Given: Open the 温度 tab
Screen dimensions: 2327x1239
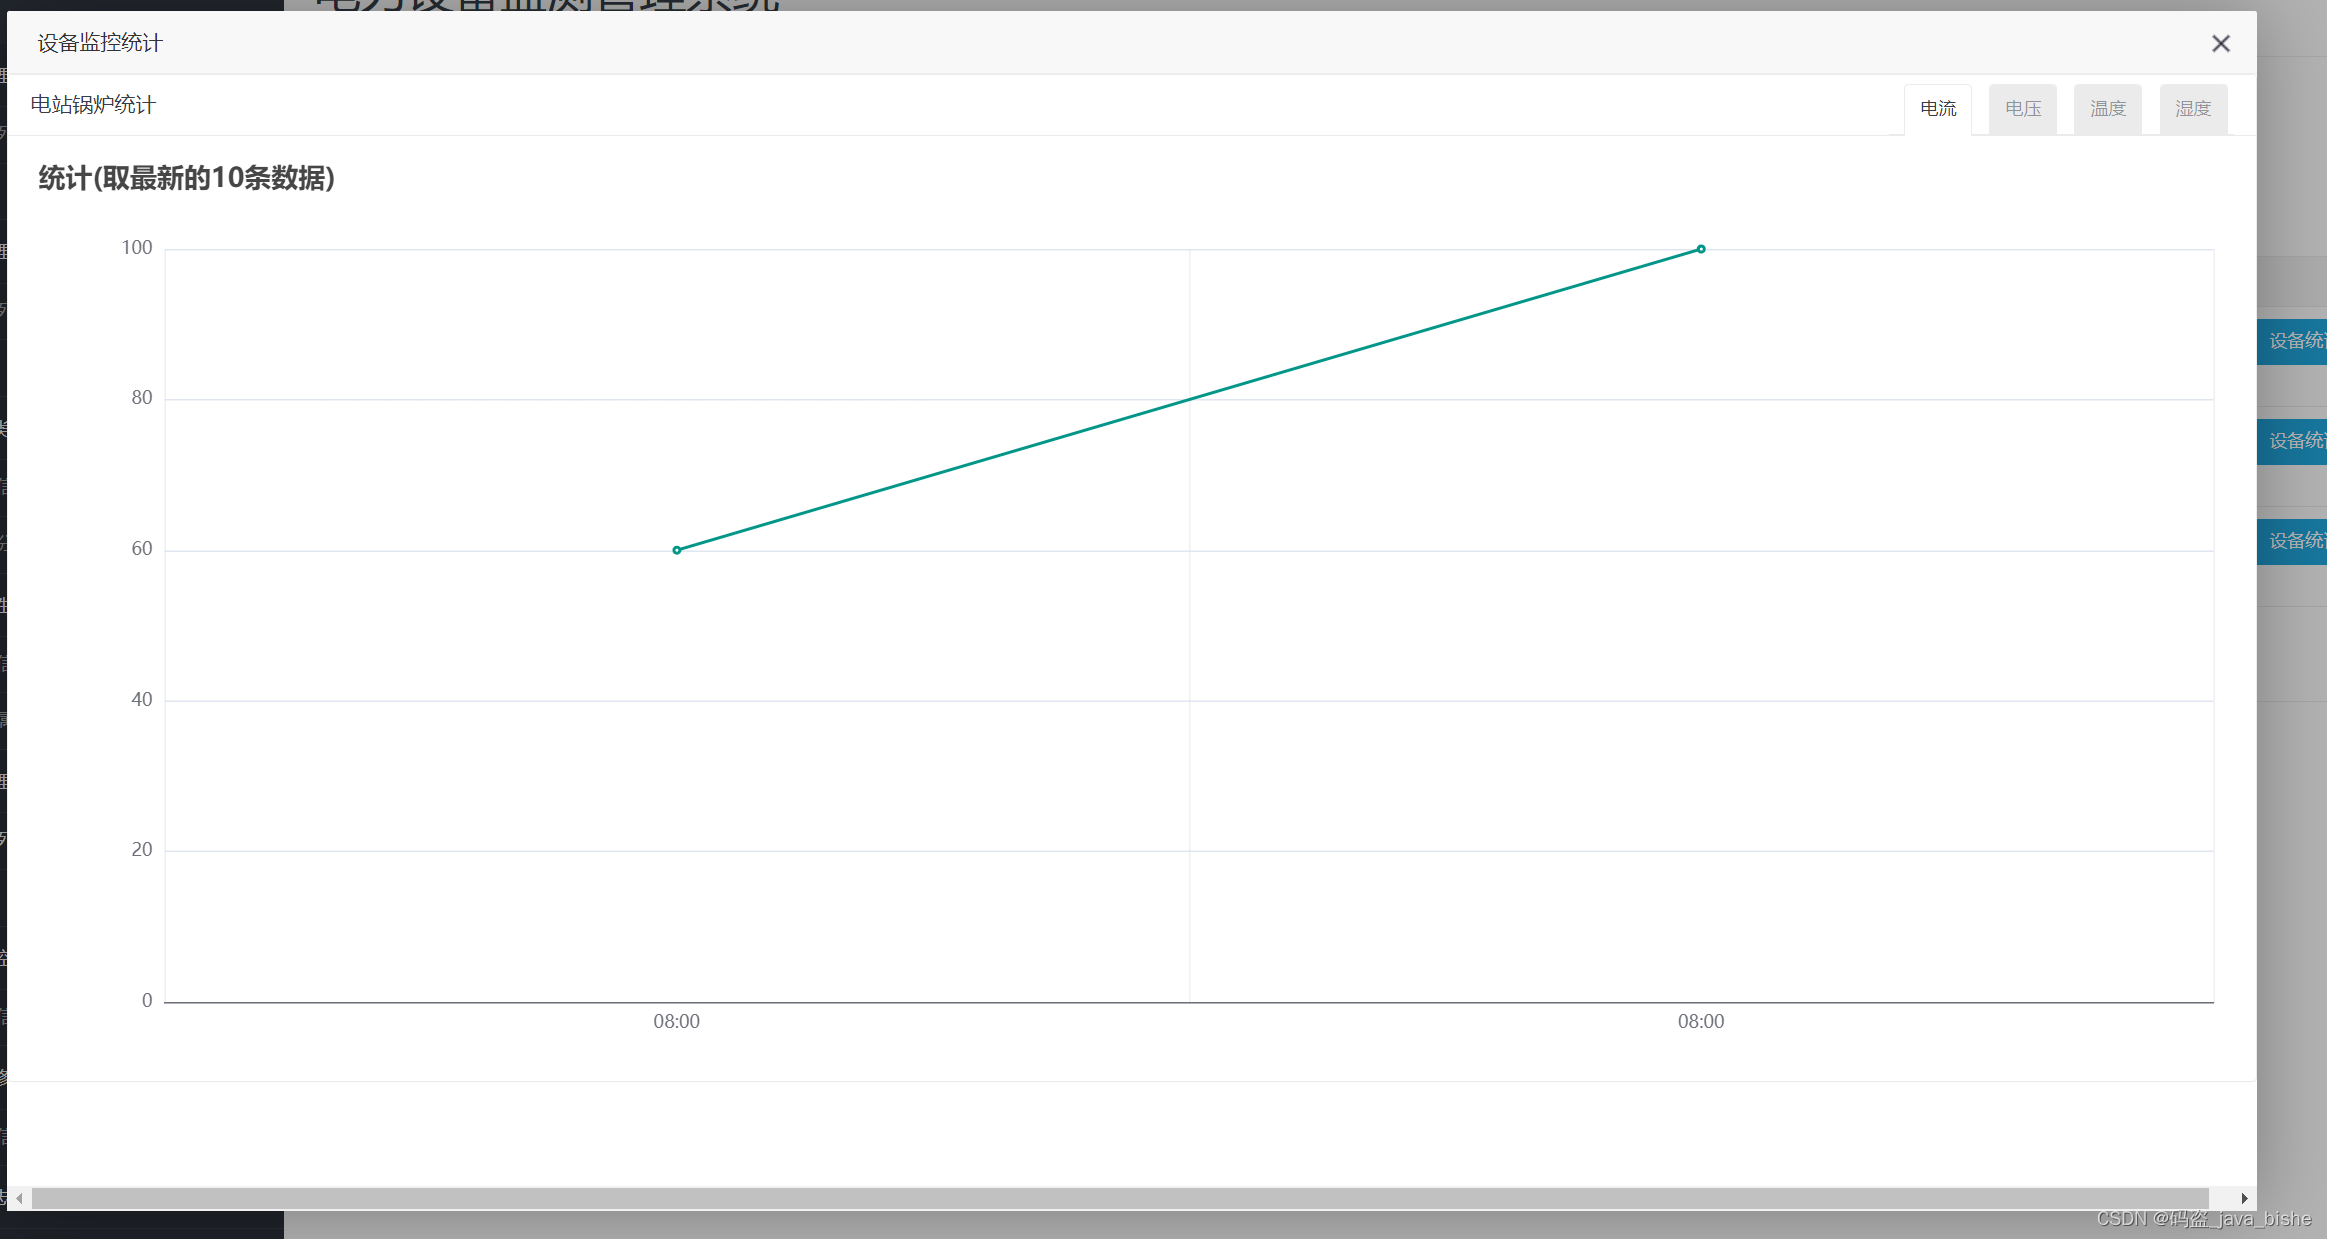Looking at the screenshot, I should 2107,109.
